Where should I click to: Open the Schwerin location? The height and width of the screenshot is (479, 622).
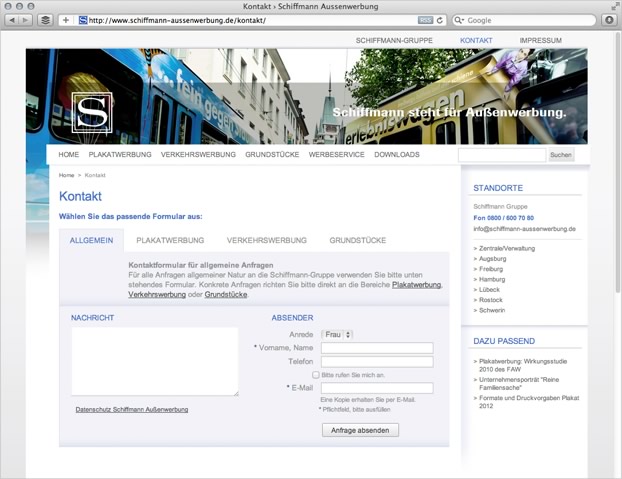pyautogui.click(x=492, y=310)
